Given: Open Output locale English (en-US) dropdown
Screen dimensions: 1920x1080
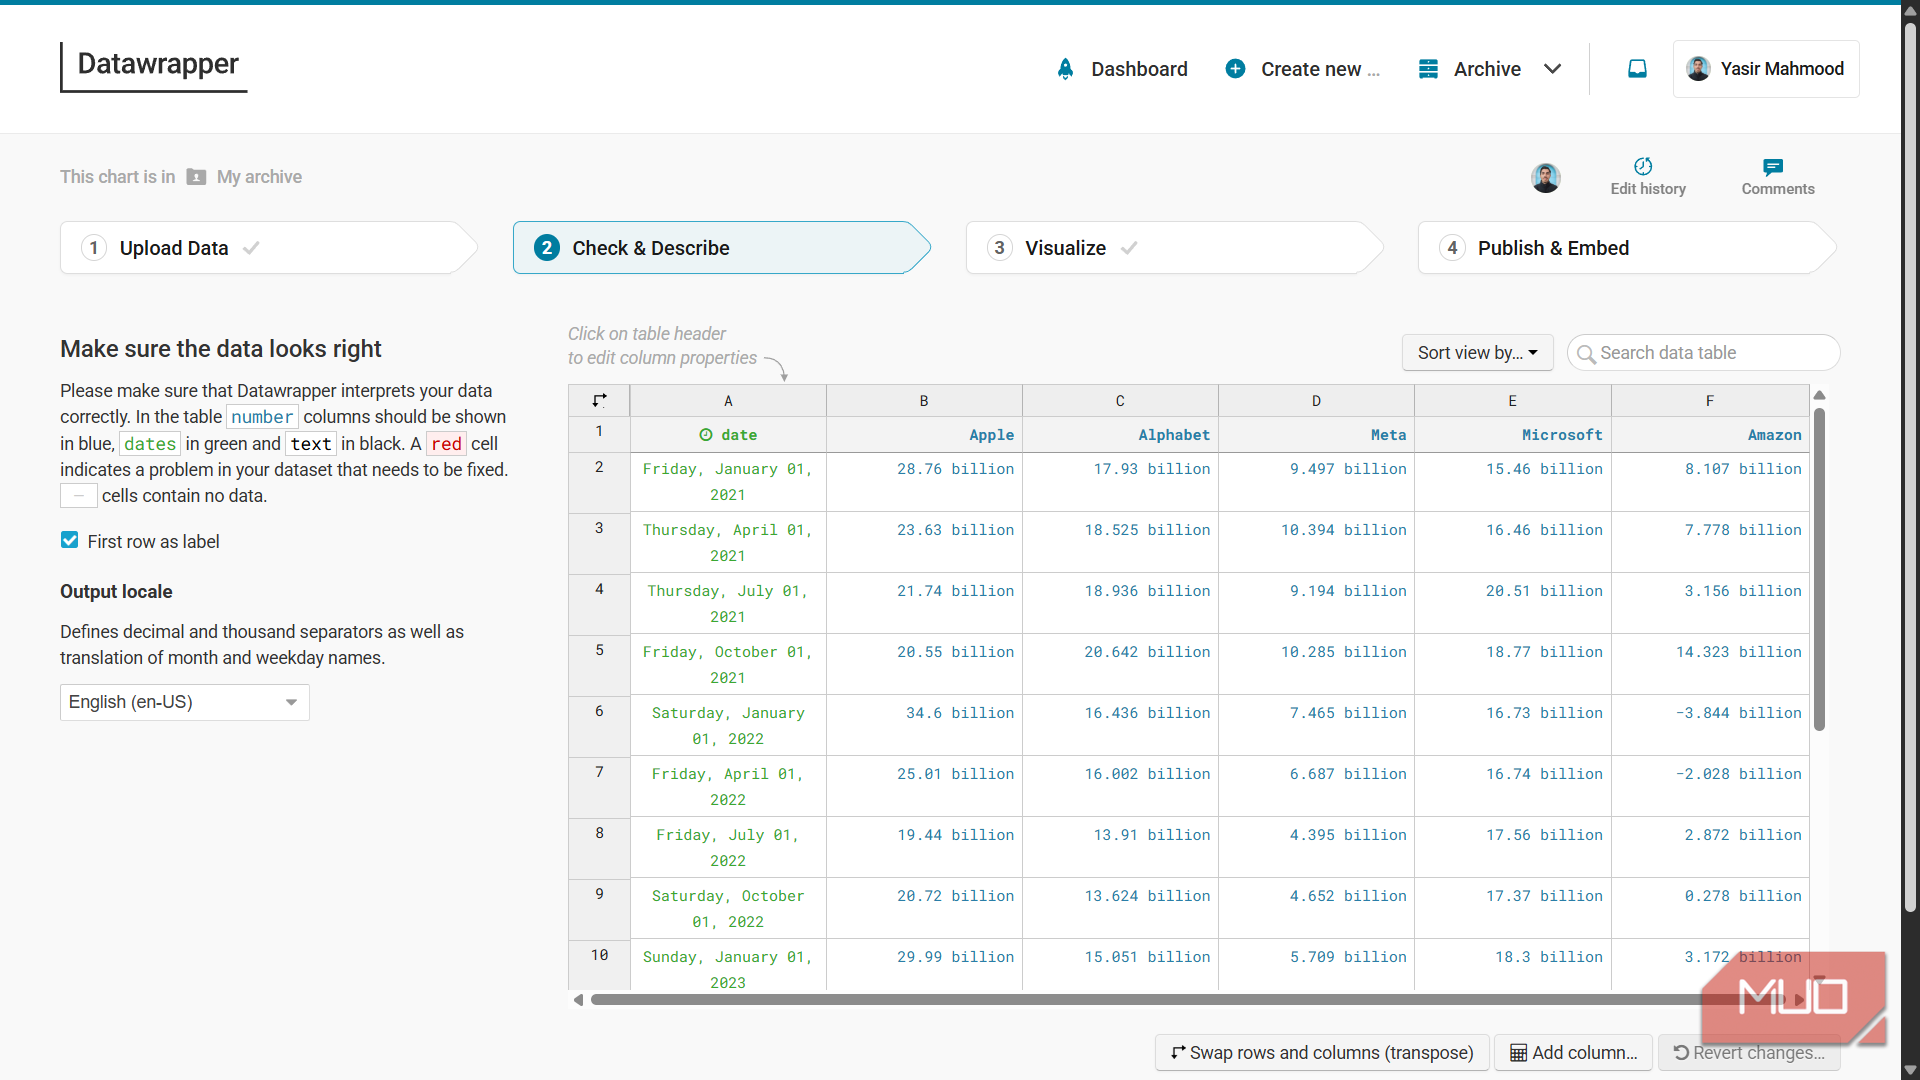Looking at the screenshot, I should (184, 702).
